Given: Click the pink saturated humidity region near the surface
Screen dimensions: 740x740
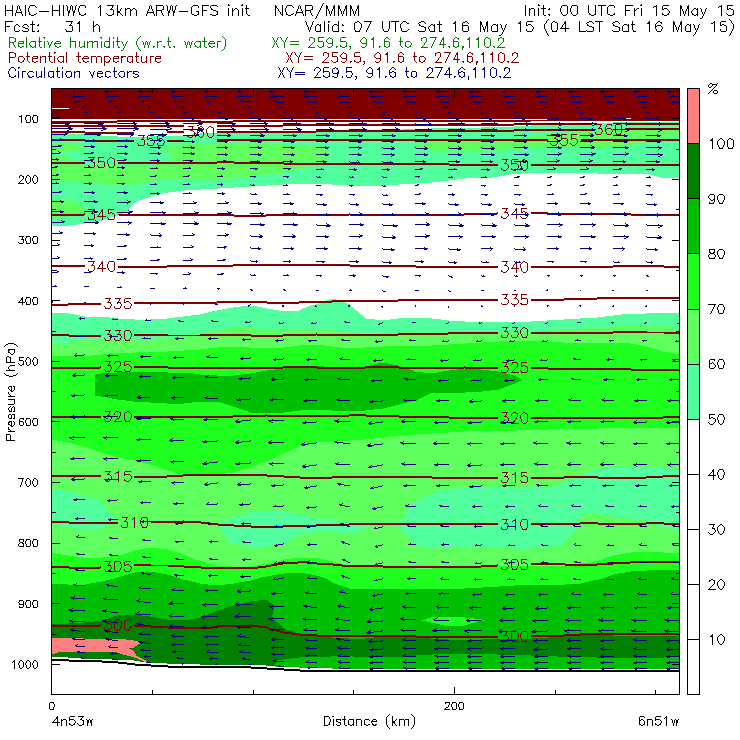Looking at the screenshot, I should pos(92,646).
